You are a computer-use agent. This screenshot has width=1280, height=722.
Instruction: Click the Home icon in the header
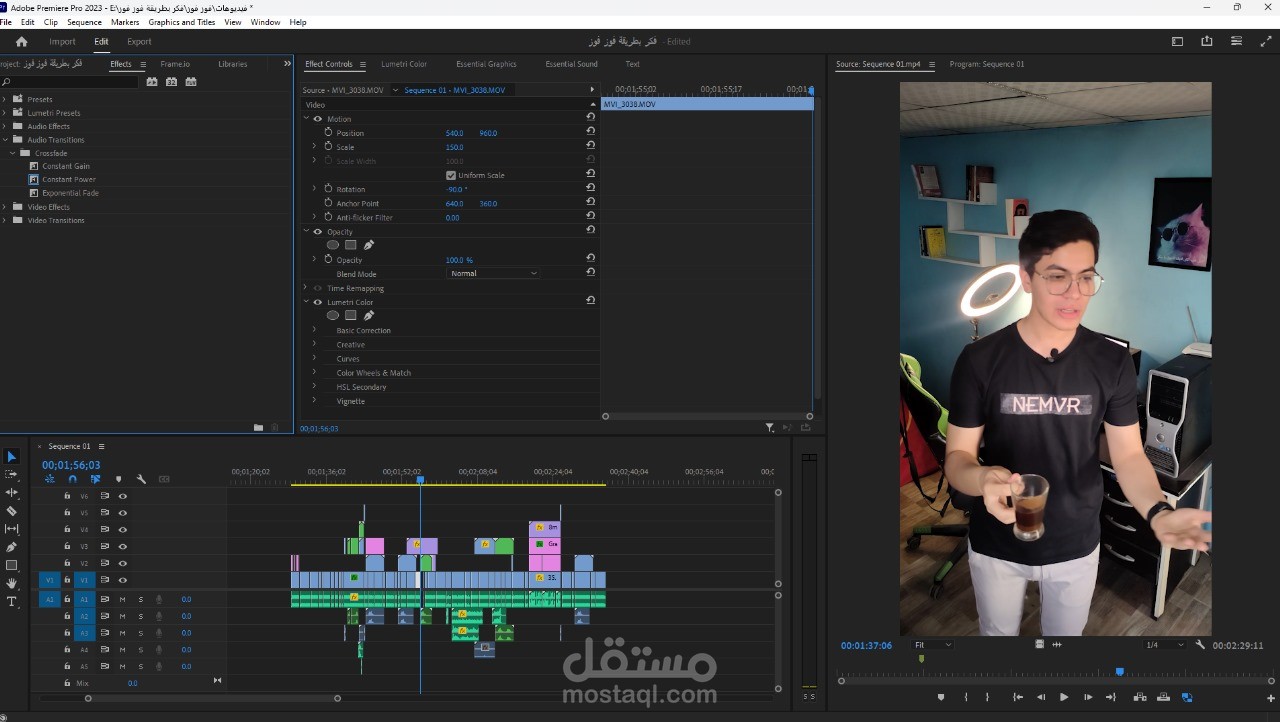click(x=21, y=41)
